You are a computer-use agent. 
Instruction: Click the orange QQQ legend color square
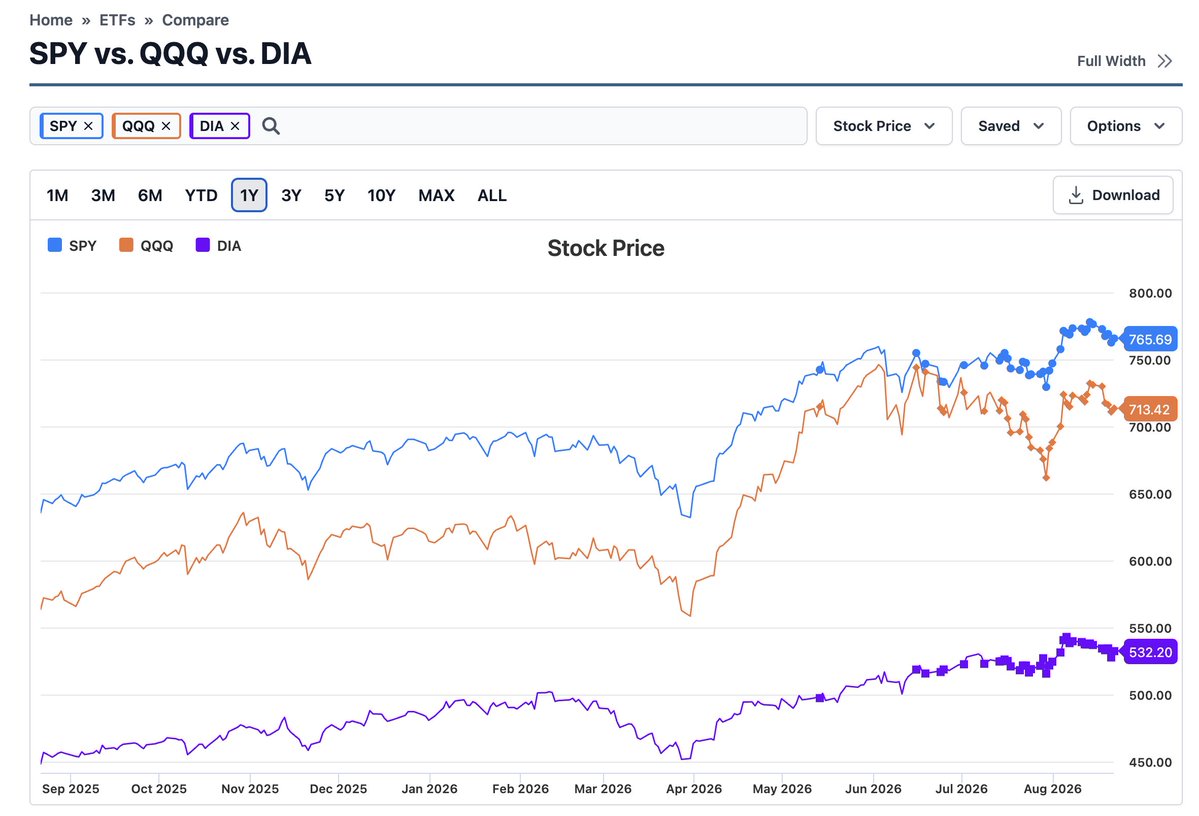126,245
